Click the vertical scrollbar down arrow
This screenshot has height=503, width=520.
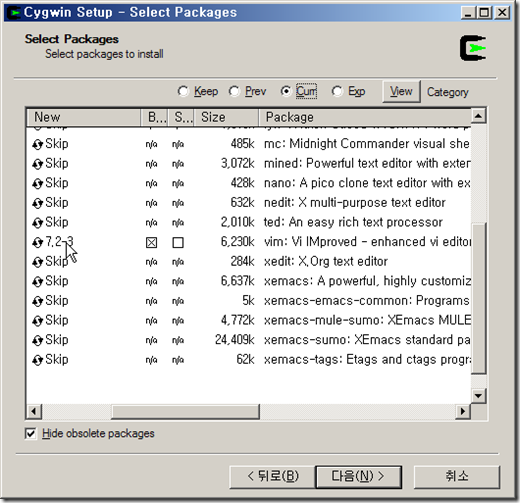pyautogui.click(x=479, y=396)
